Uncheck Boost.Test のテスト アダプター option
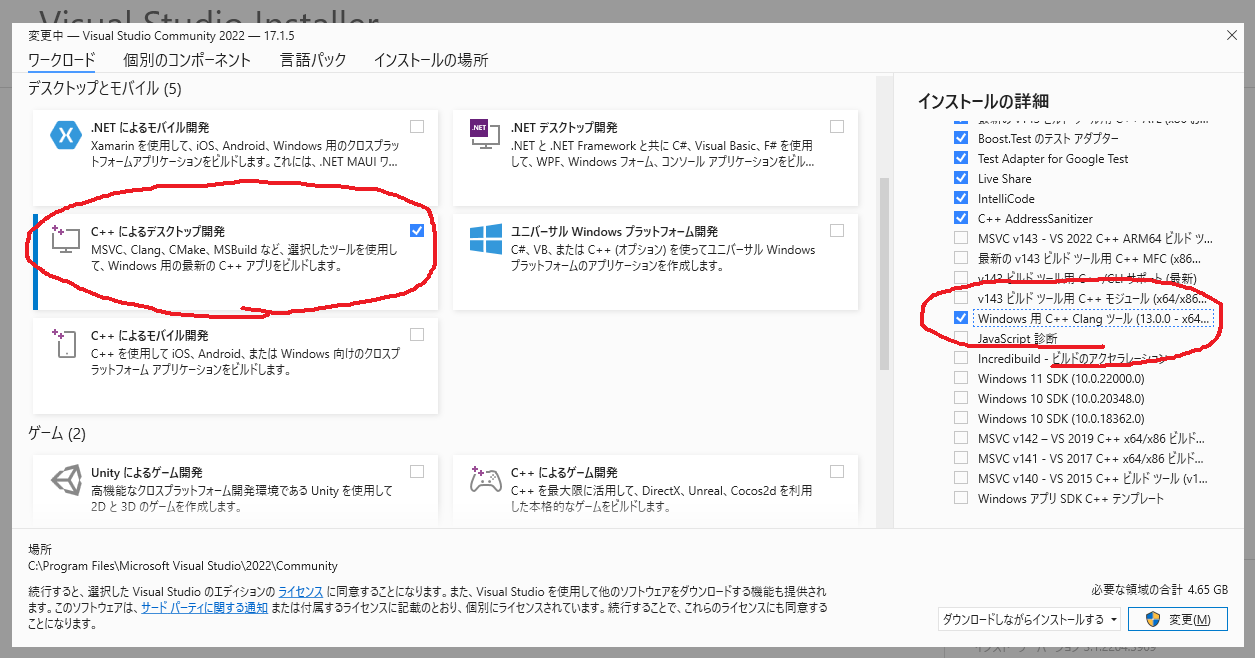Screen dimensions: 1255x658 pos(961,138)
